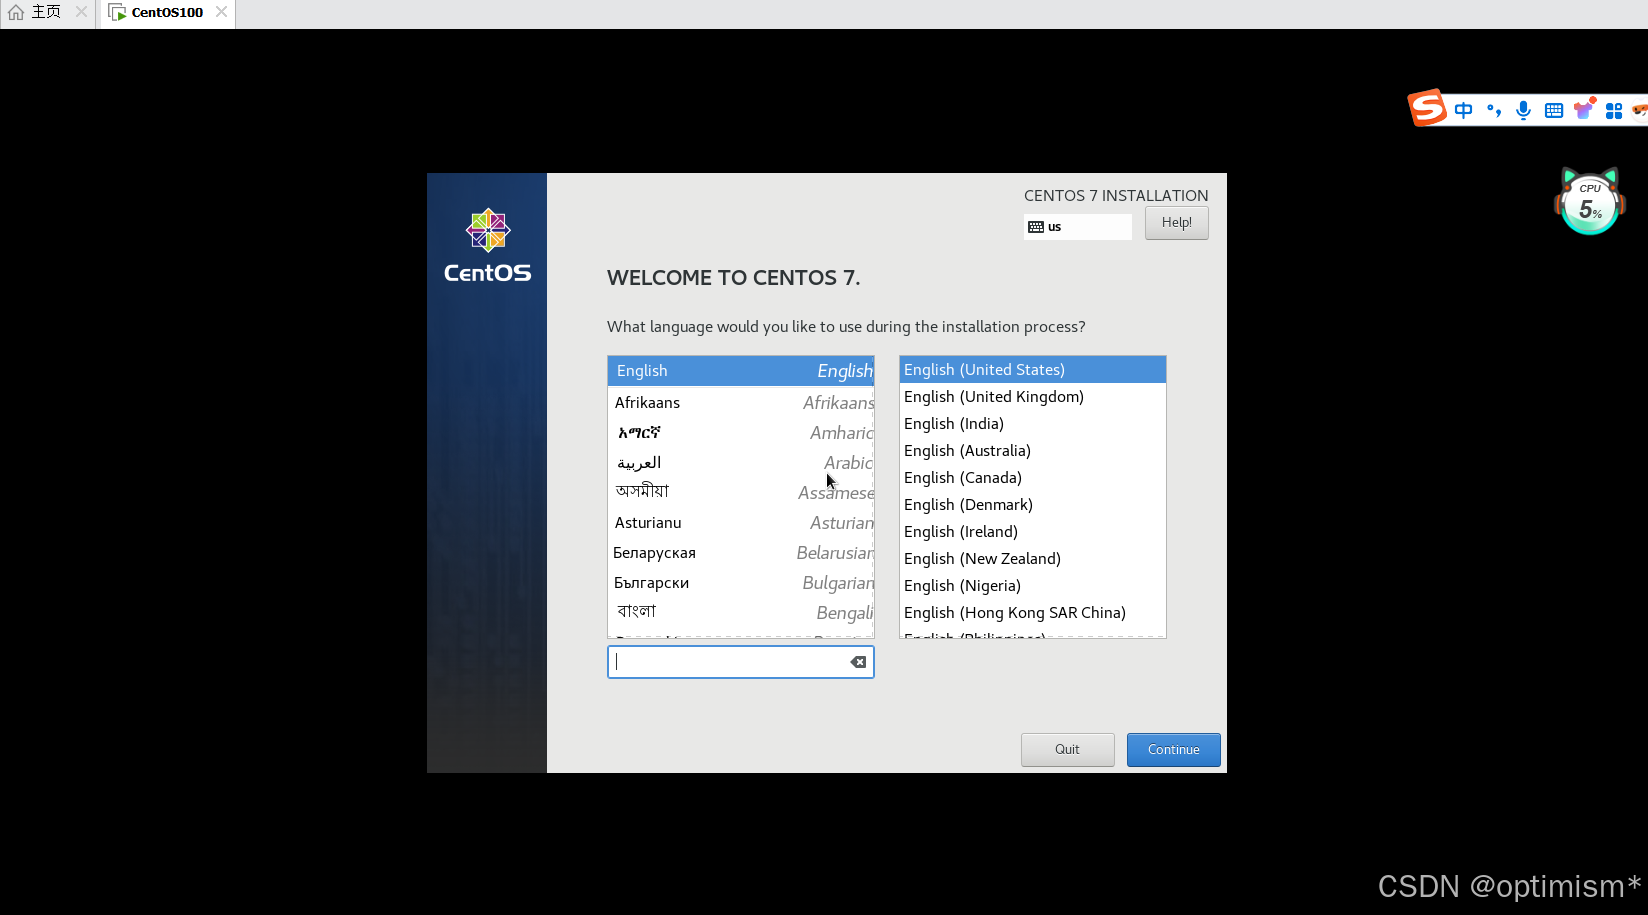Open the Sogou skin shirt icon
1648x915 pixels.
(x=1584, y=109)
